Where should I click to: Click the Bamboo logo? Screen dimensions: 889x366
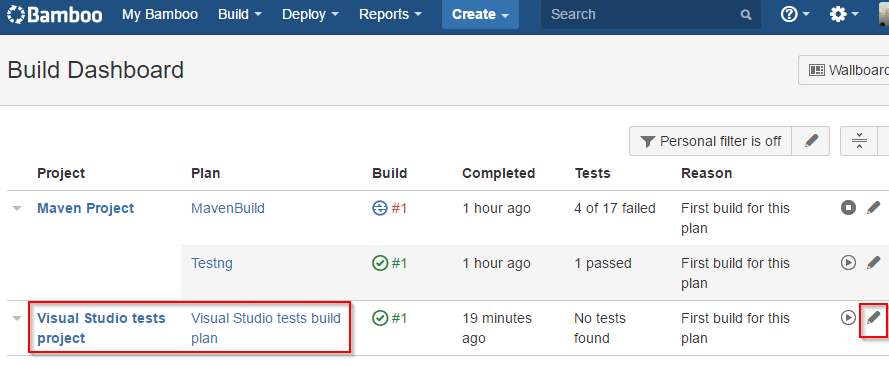coord(55,14)
